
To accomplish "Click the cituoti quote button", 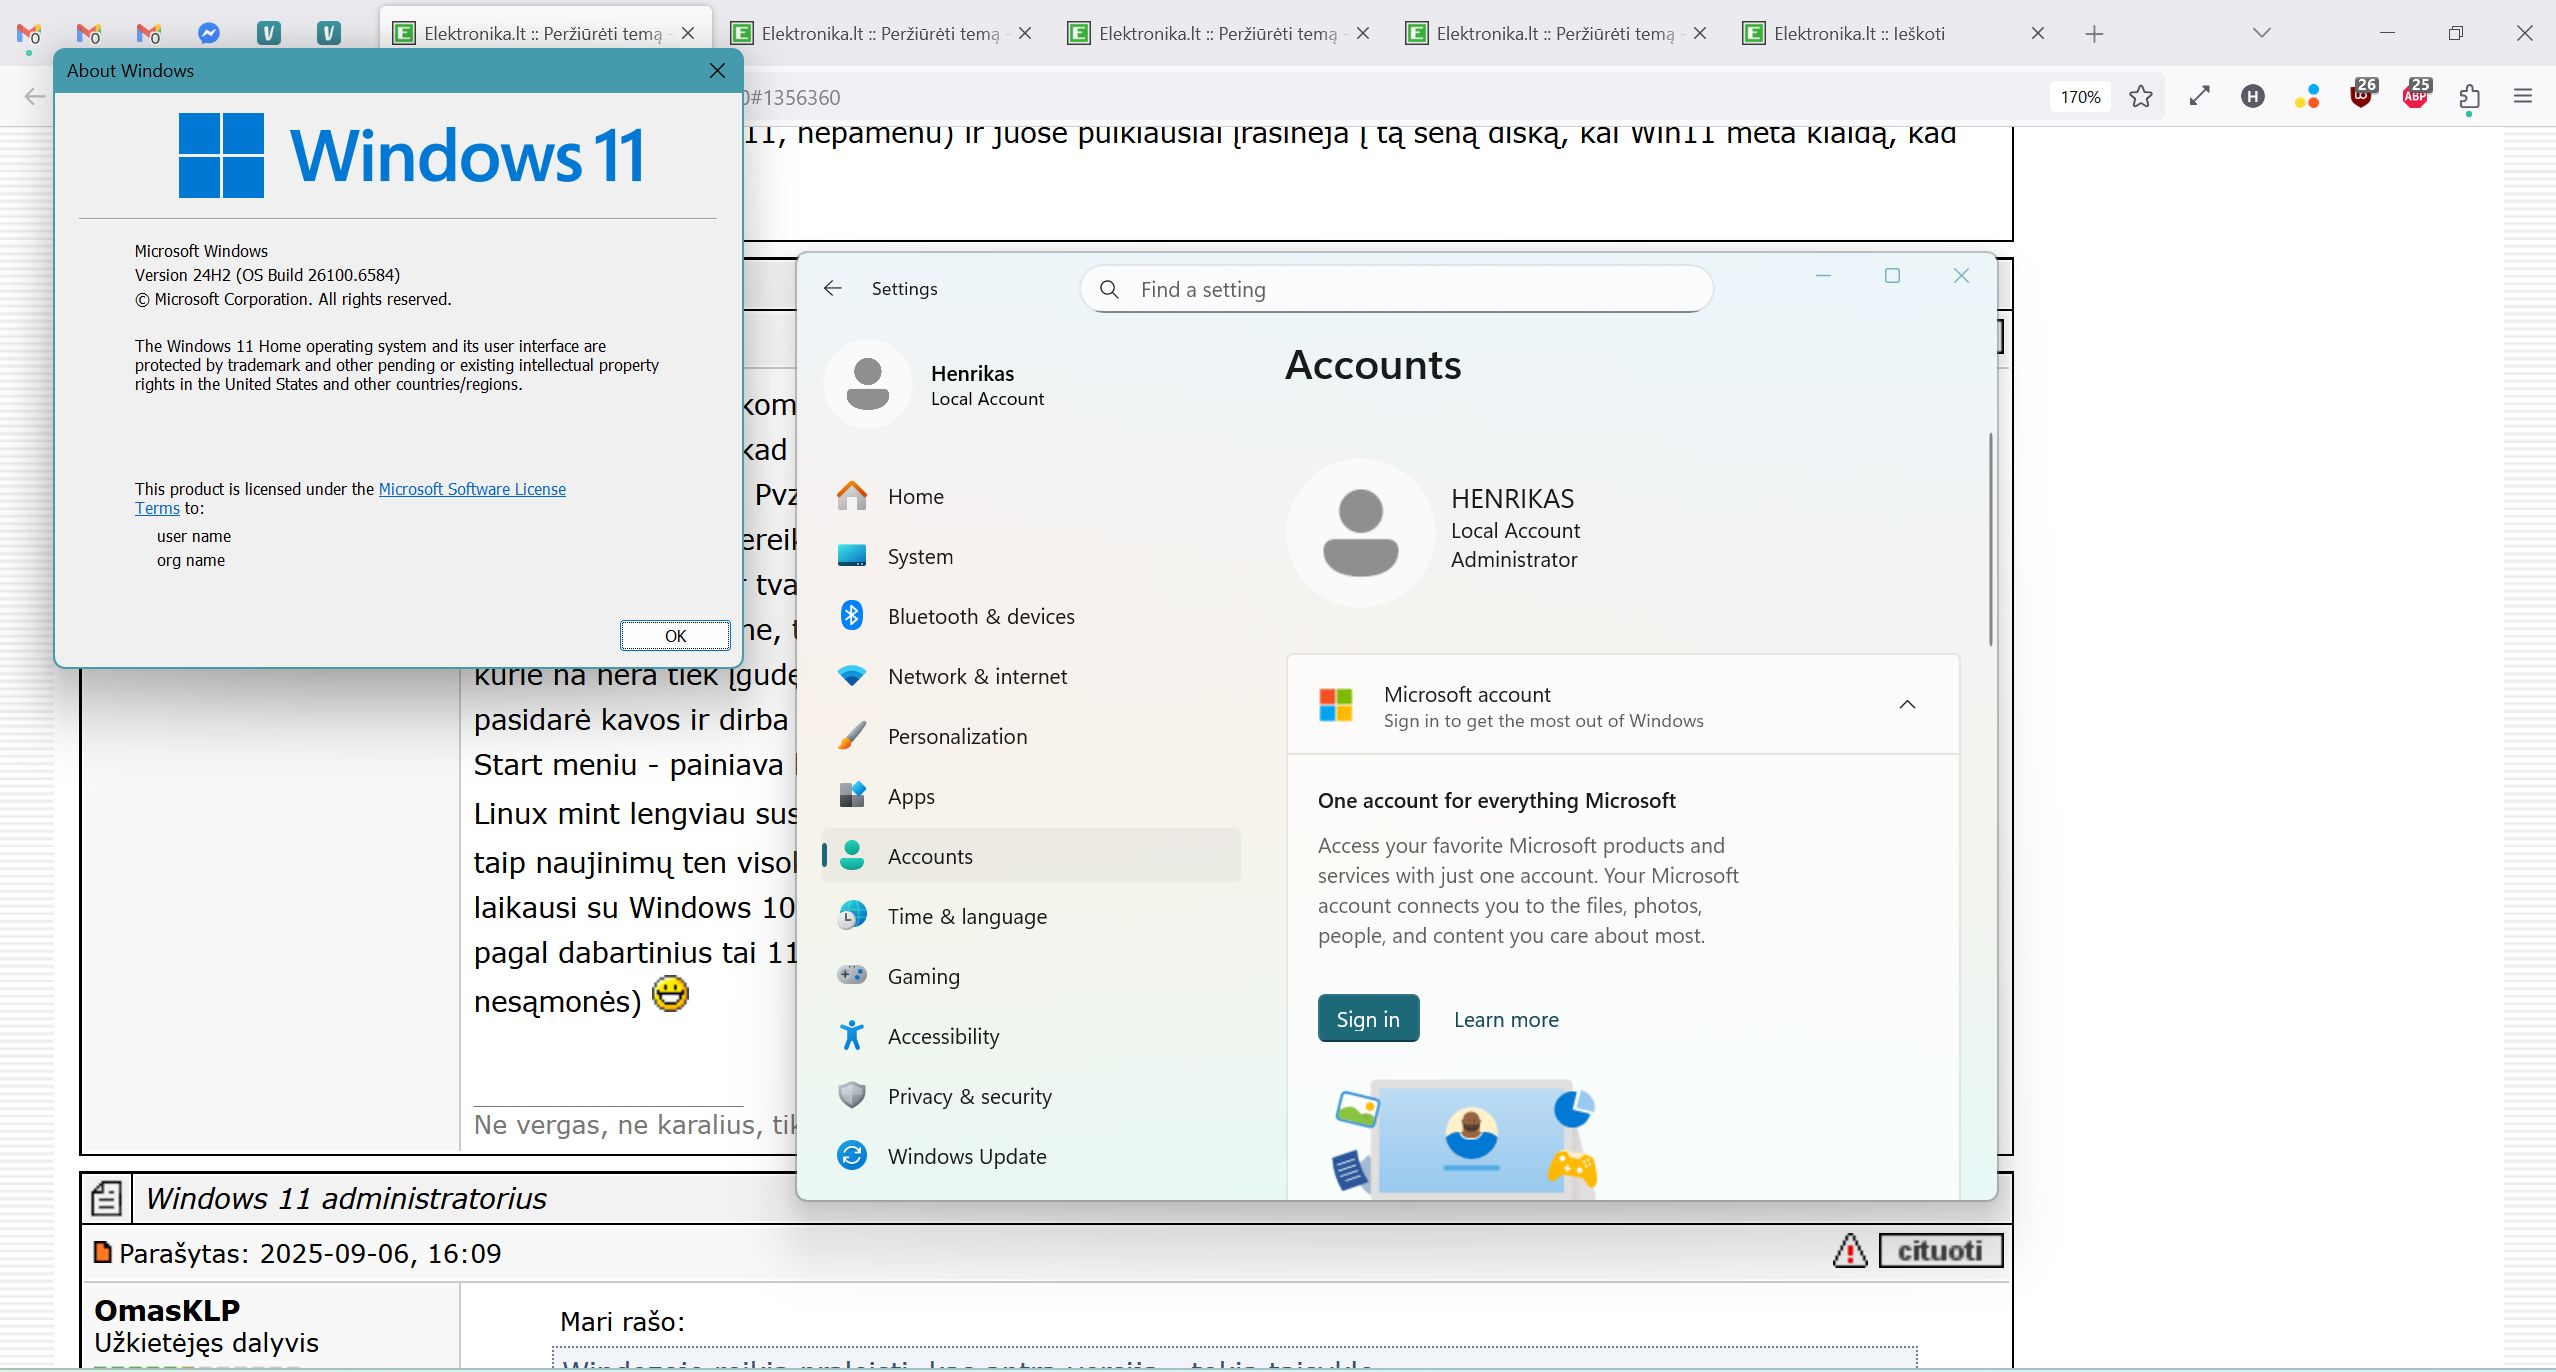I will coord(1940,1250).
